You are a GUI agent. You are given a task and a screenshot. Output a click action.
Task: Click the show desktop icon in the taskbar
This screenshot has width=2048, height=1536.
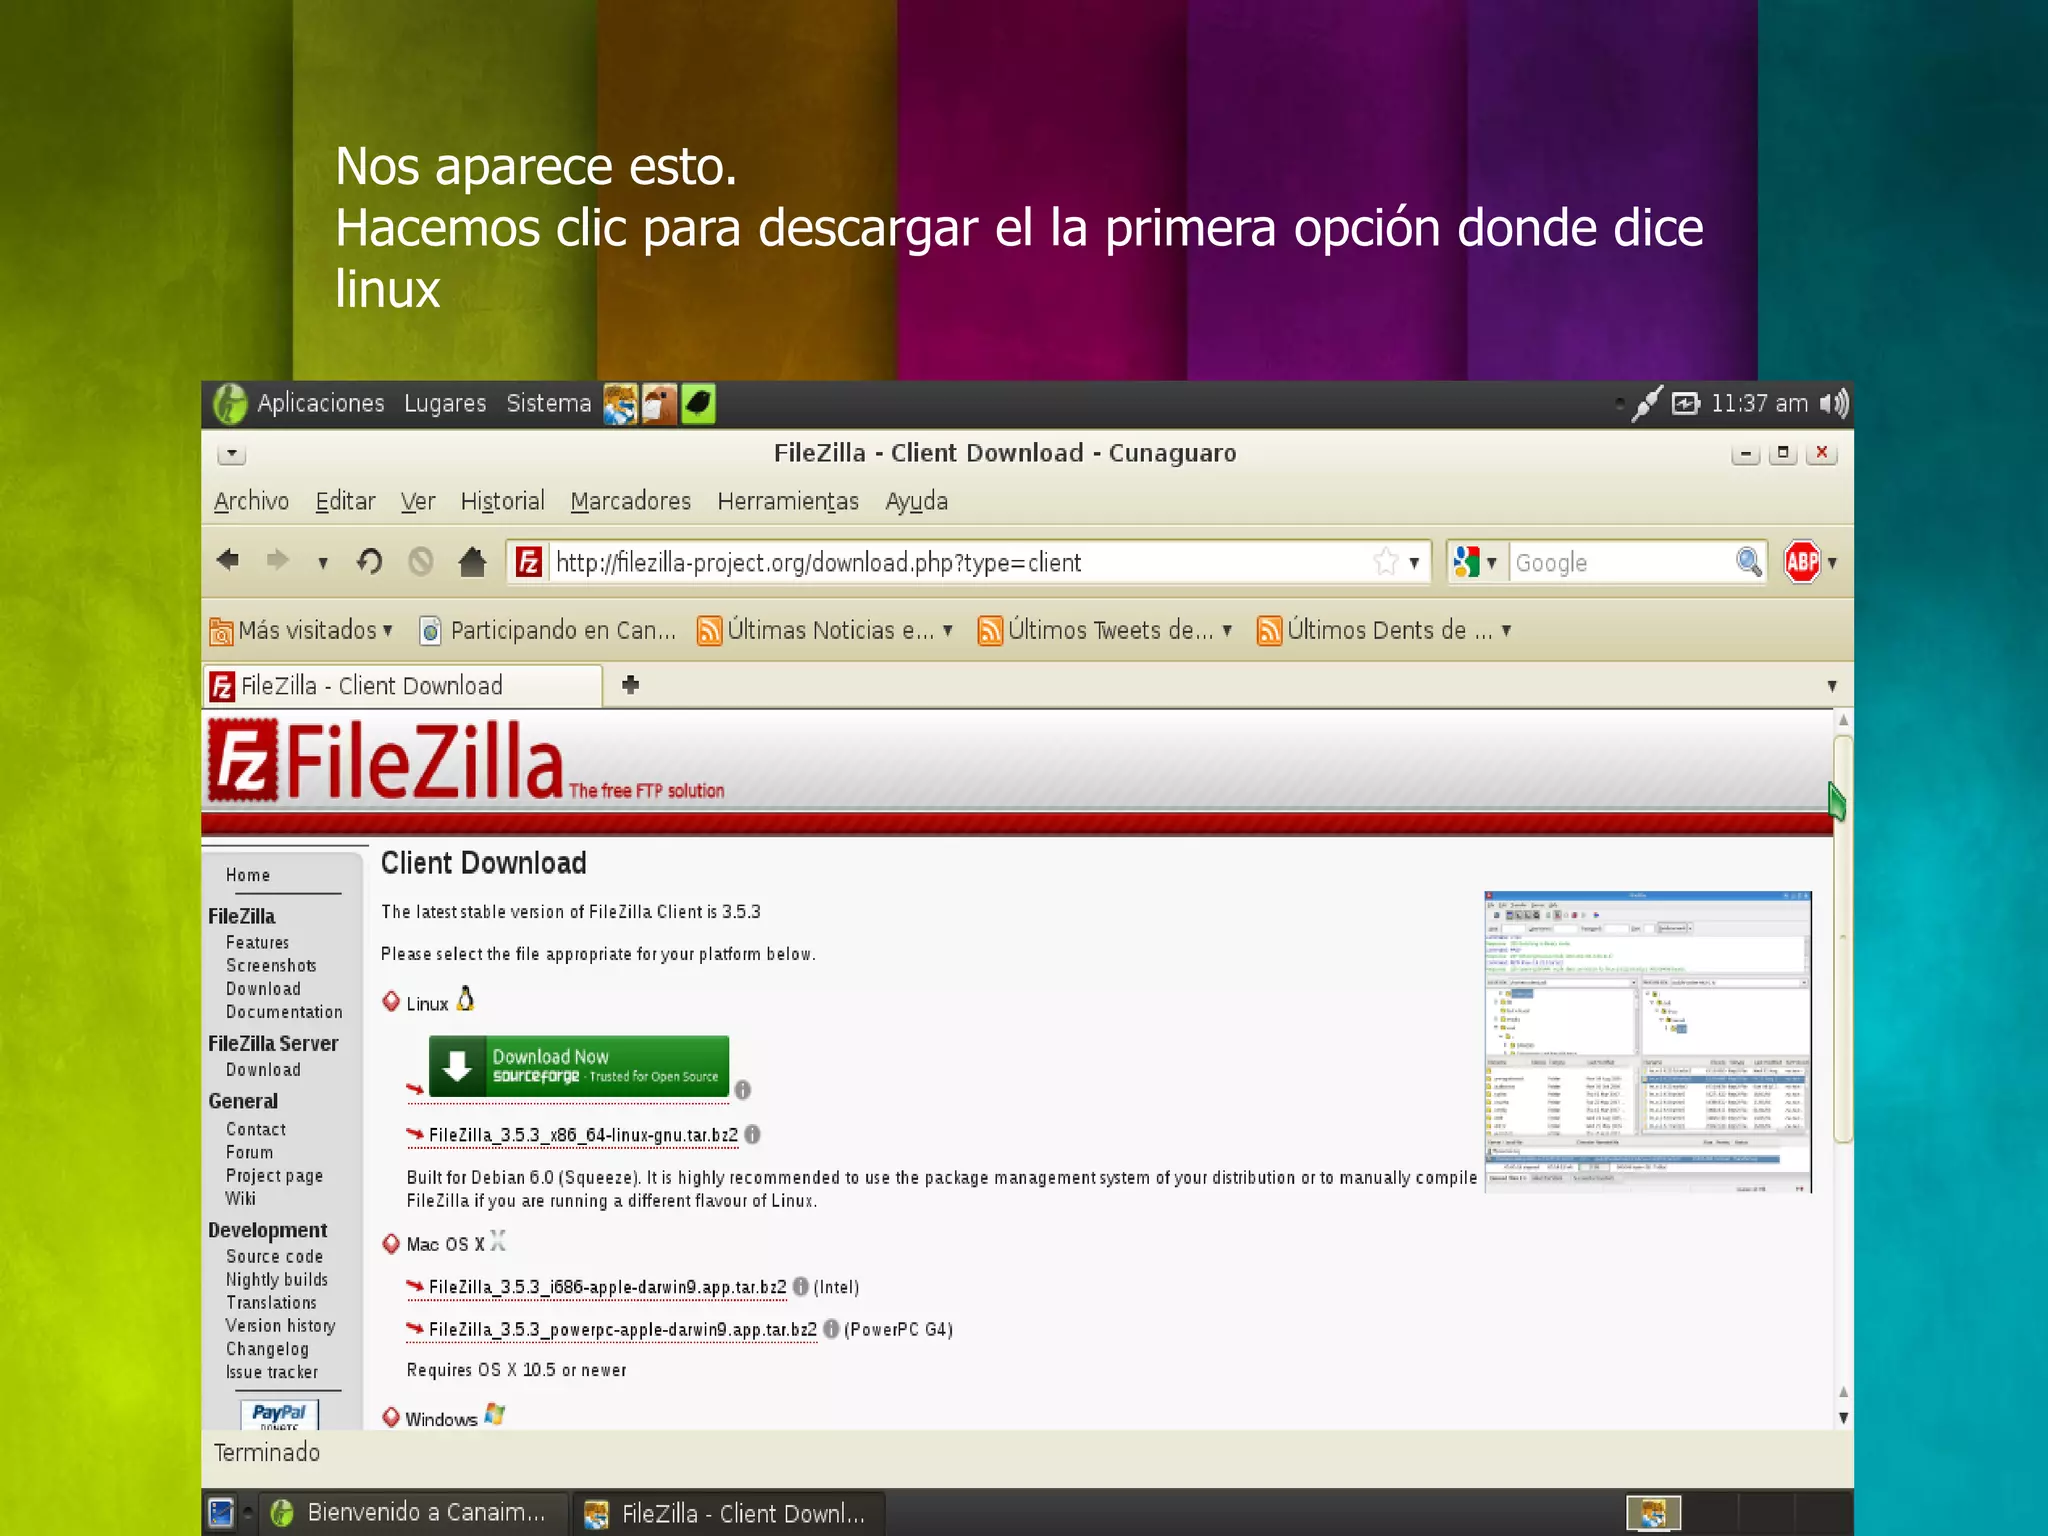tap(221, 1512)
